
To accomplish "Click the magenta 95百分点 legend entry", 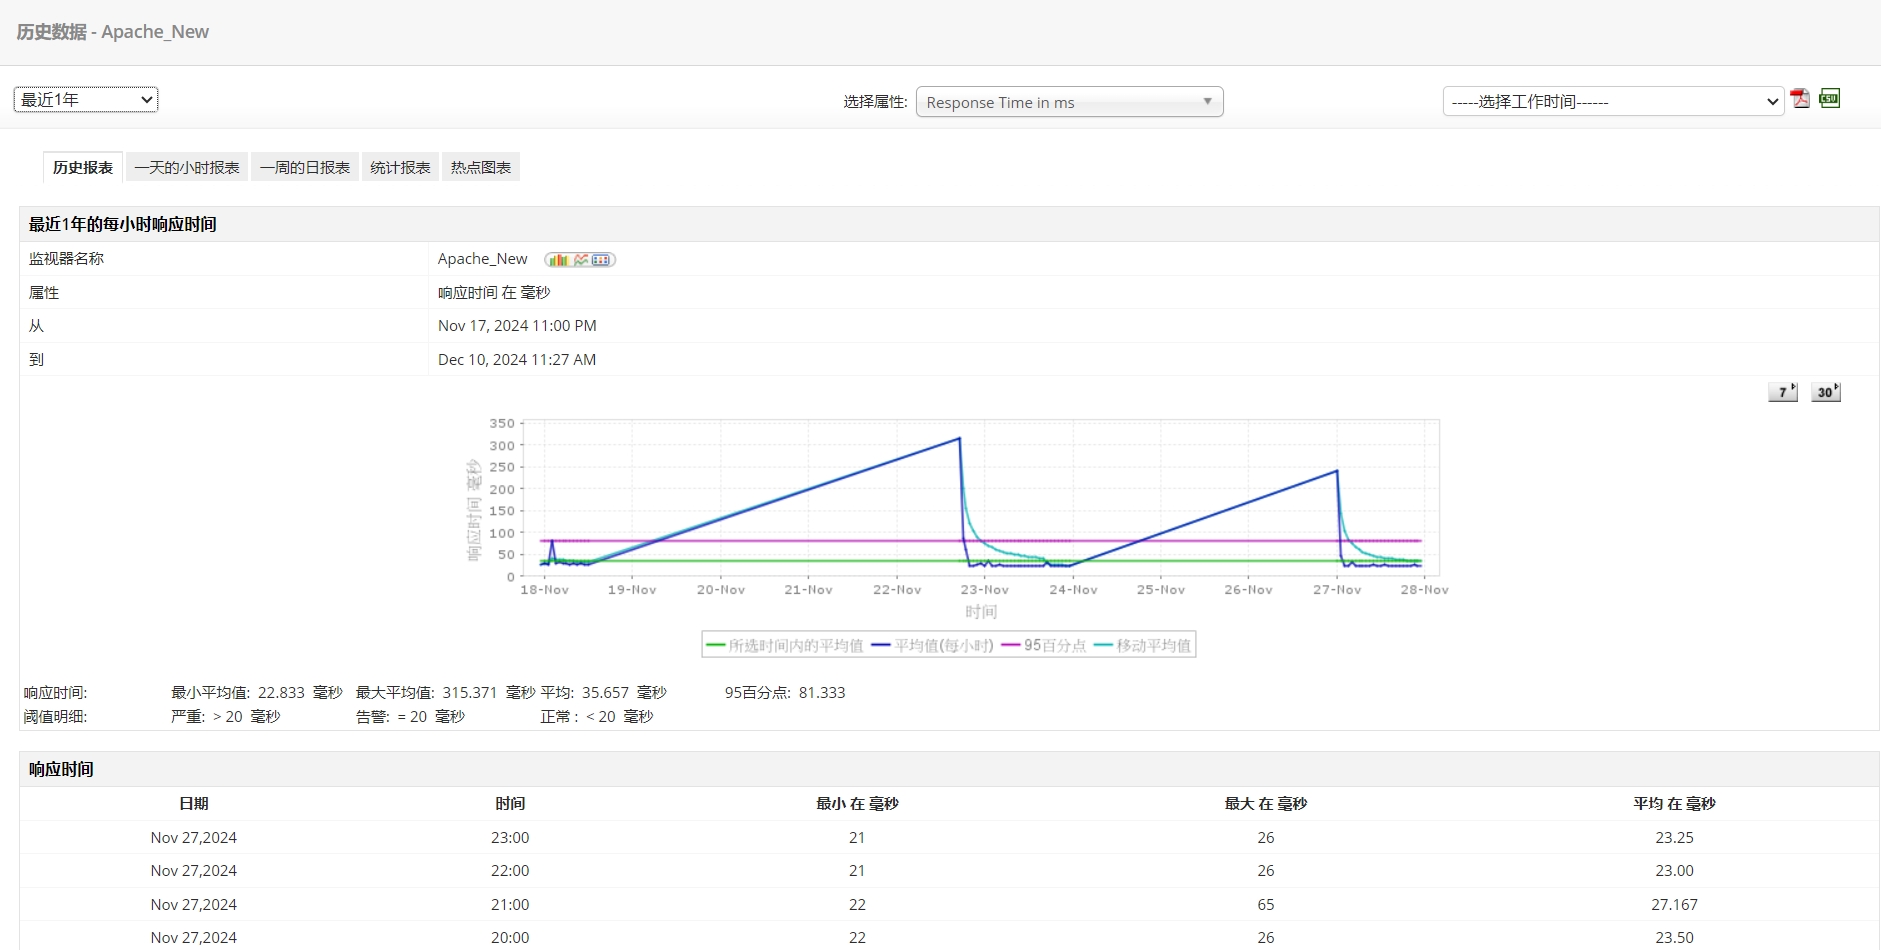I will 1043,646.
